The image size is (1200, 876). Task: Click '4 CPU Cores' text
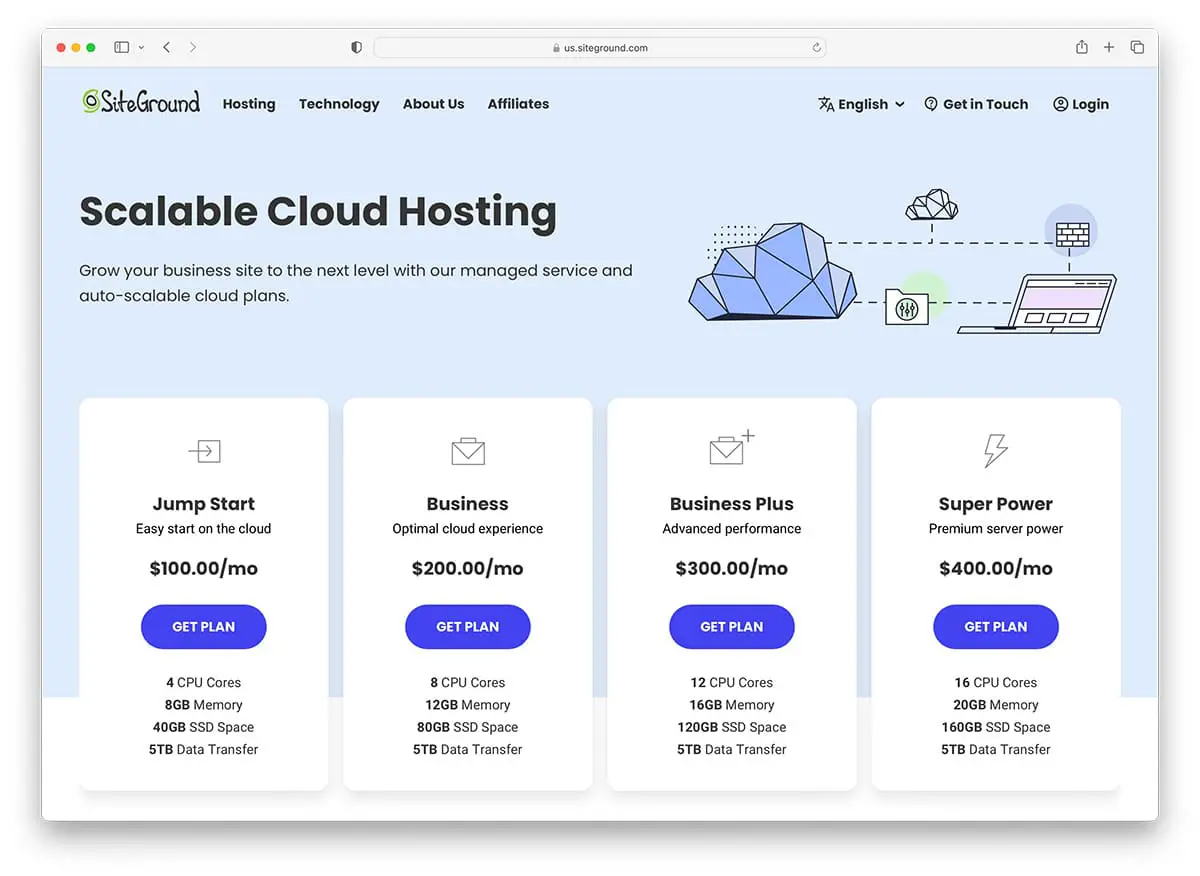pyautogui.click(x=204, y=683)
